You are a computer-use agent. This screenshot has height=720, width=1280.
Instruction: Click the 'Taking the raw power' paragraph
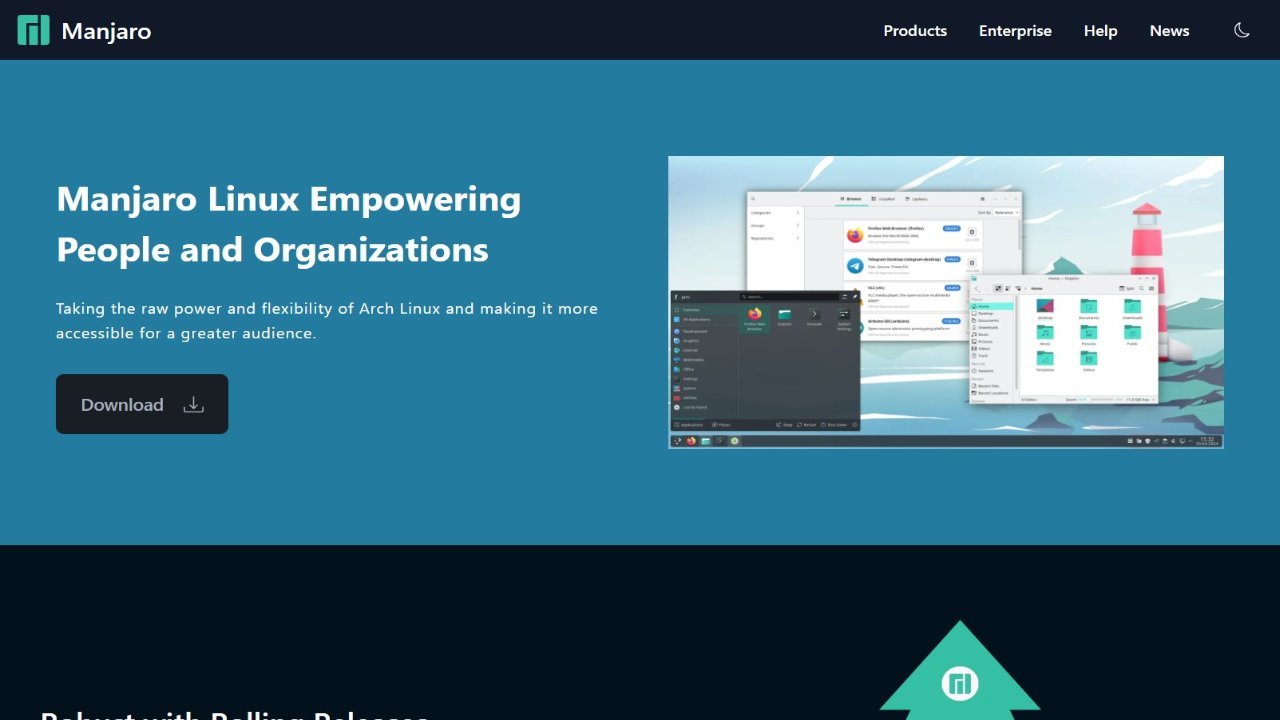(x=327, y=320)
